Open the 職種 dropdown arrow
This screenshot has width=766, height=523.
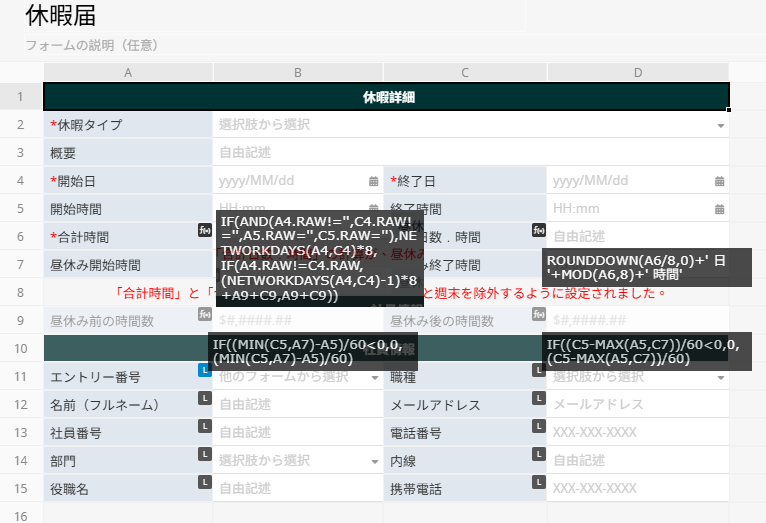[720, 378]
